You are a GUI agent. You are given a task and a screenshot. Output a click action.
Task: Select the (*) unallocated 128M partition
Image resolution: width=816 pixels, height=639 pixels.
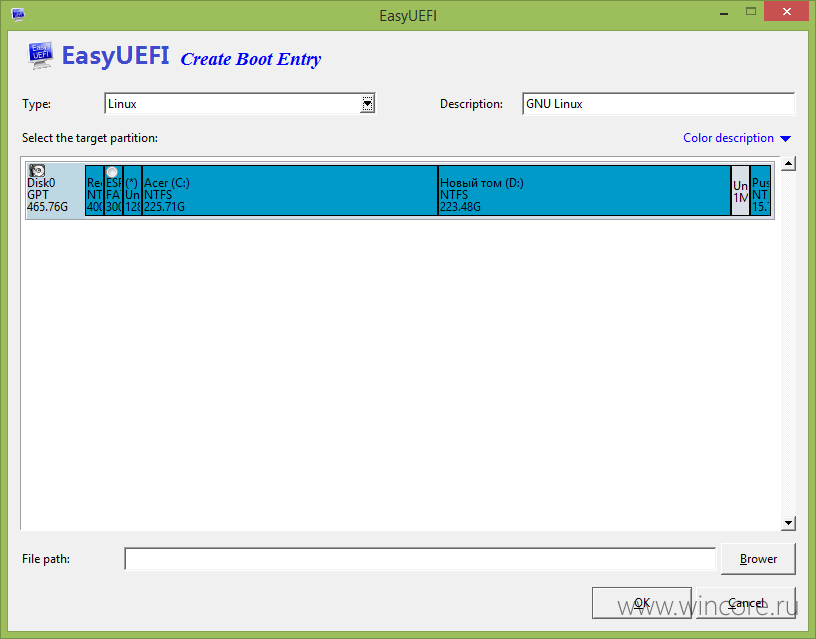click(x=132, y=190)
